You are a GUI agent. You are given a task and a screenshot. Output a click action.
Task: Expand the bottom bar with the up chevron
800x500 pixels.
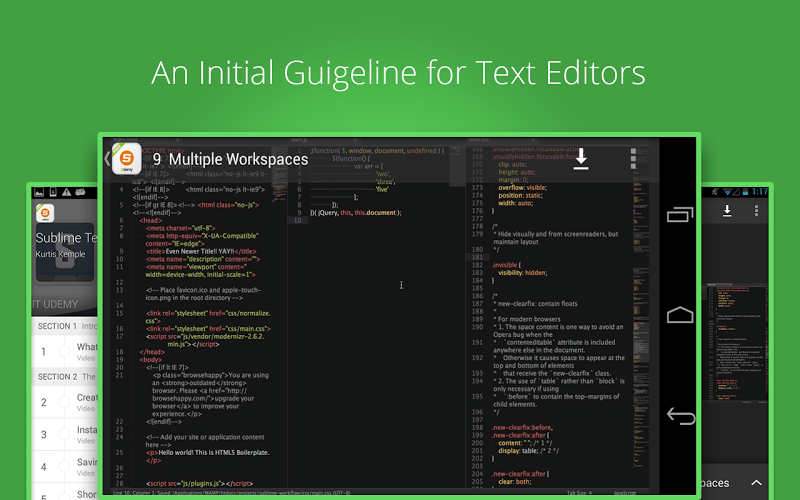756,482
